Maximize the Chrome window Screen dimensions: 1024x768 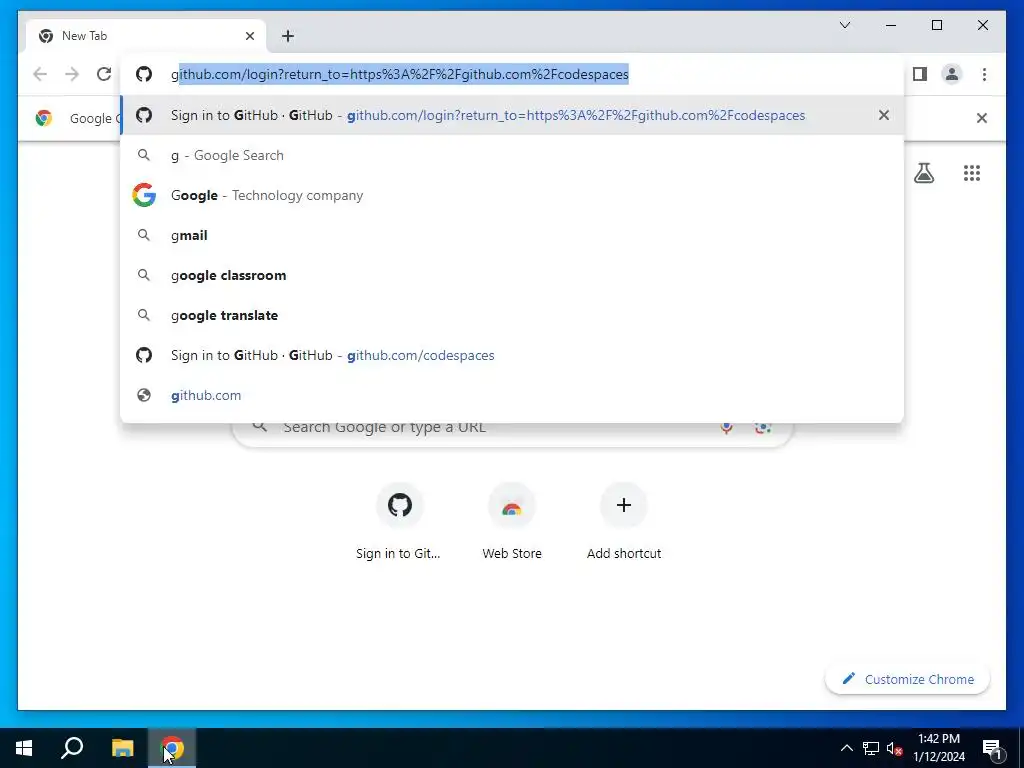coord(936,25)
